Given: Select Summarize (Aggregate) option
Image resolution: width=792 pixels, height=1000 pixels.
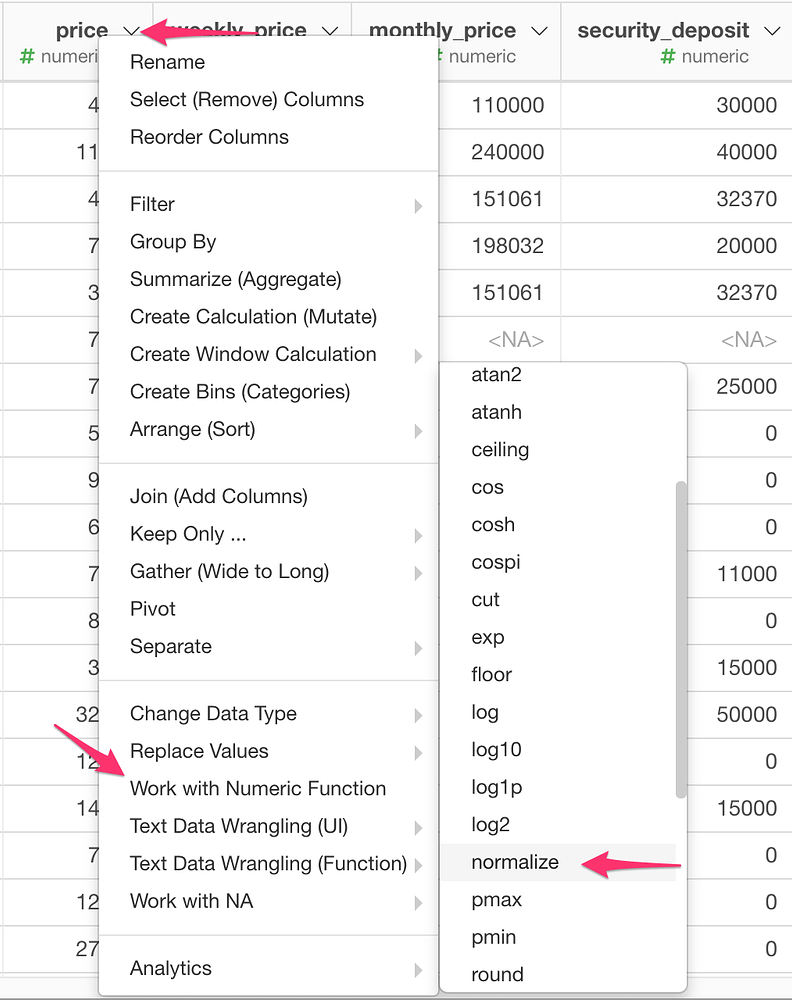Looking at the screenshot, I should tap(239, 279).
